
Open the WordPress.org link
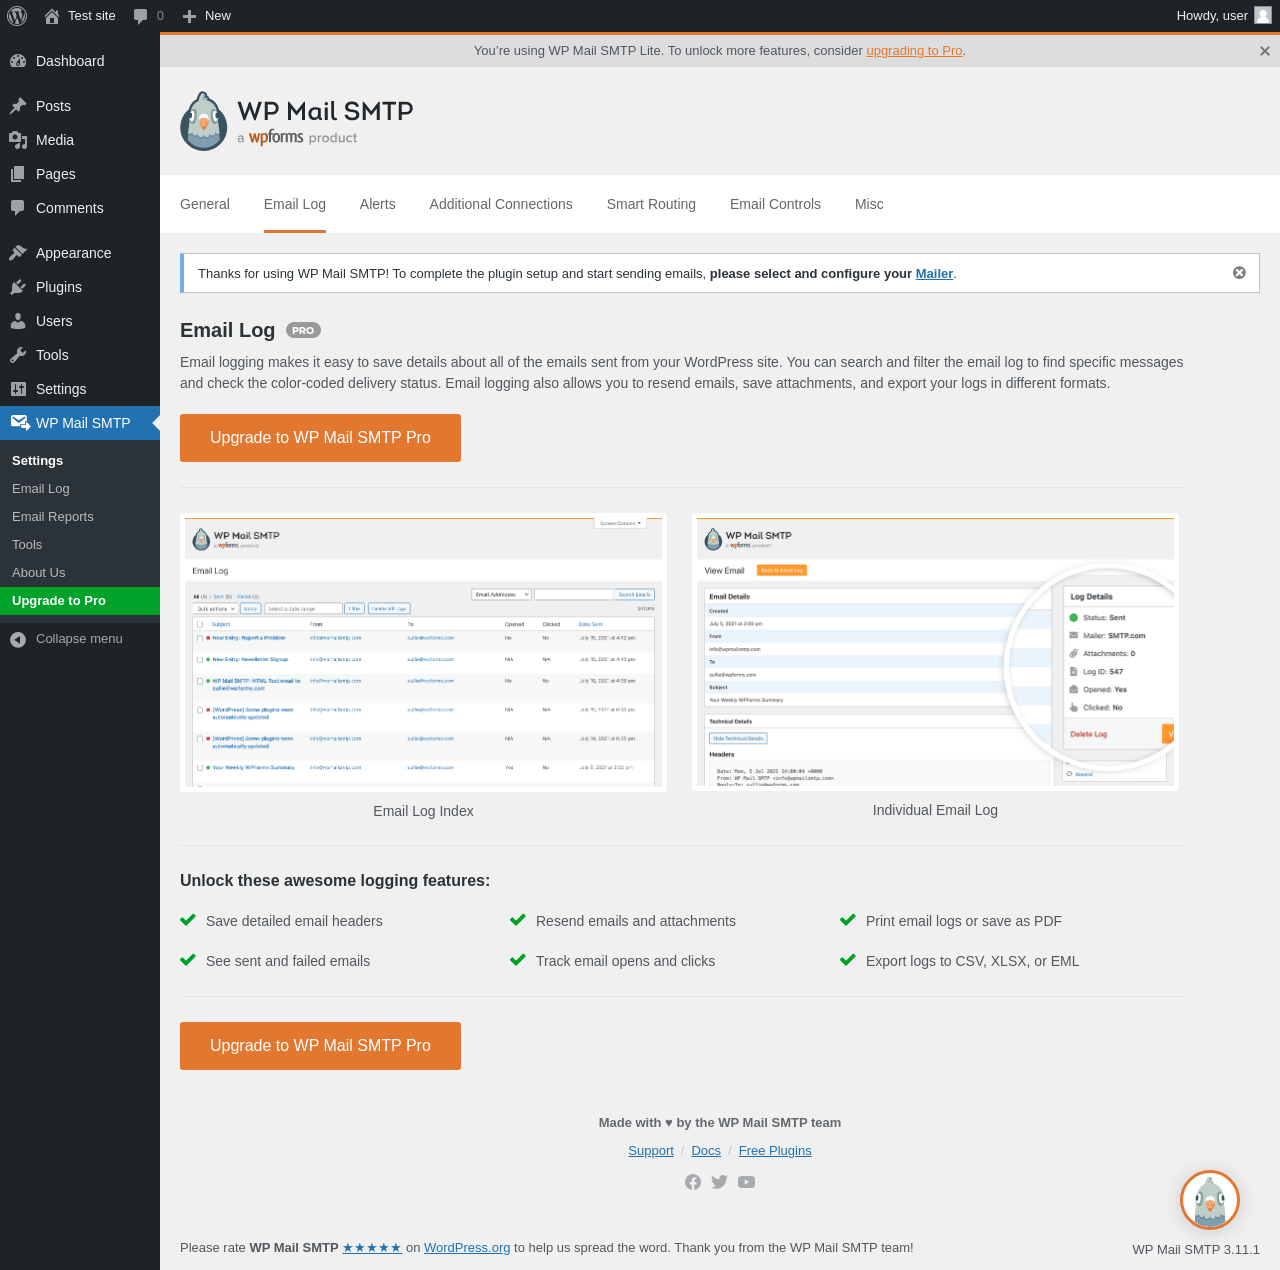[x=467, y=1248]
